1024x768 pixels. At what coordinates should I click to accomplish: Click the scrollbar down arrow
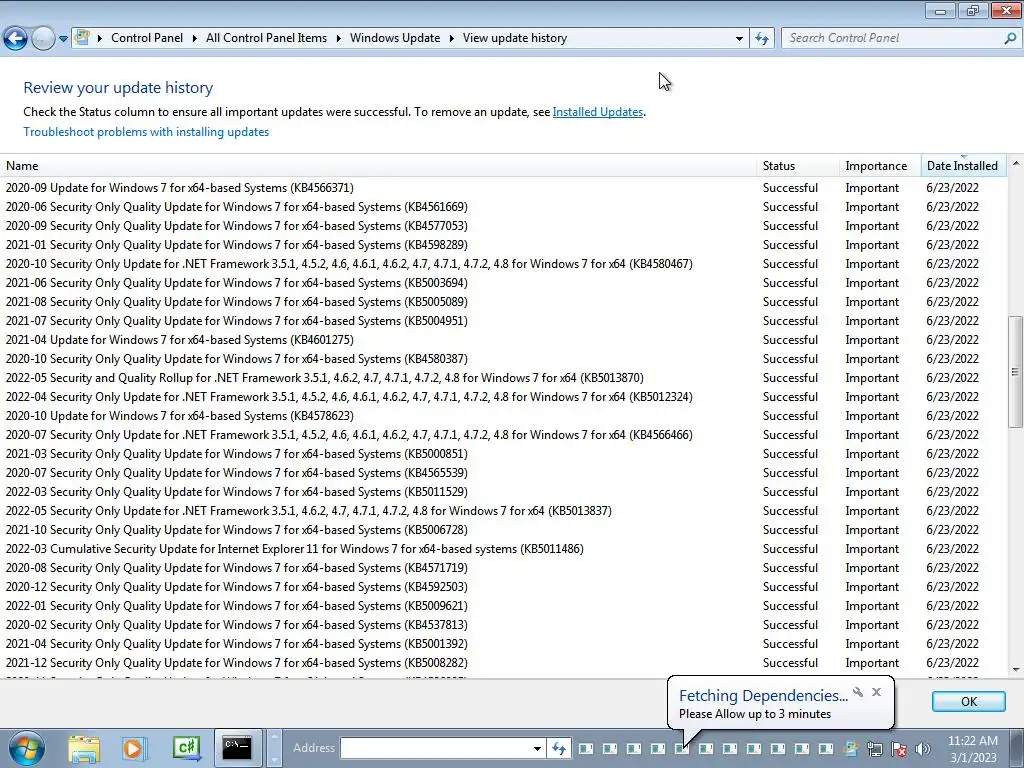click(1015, 669)
